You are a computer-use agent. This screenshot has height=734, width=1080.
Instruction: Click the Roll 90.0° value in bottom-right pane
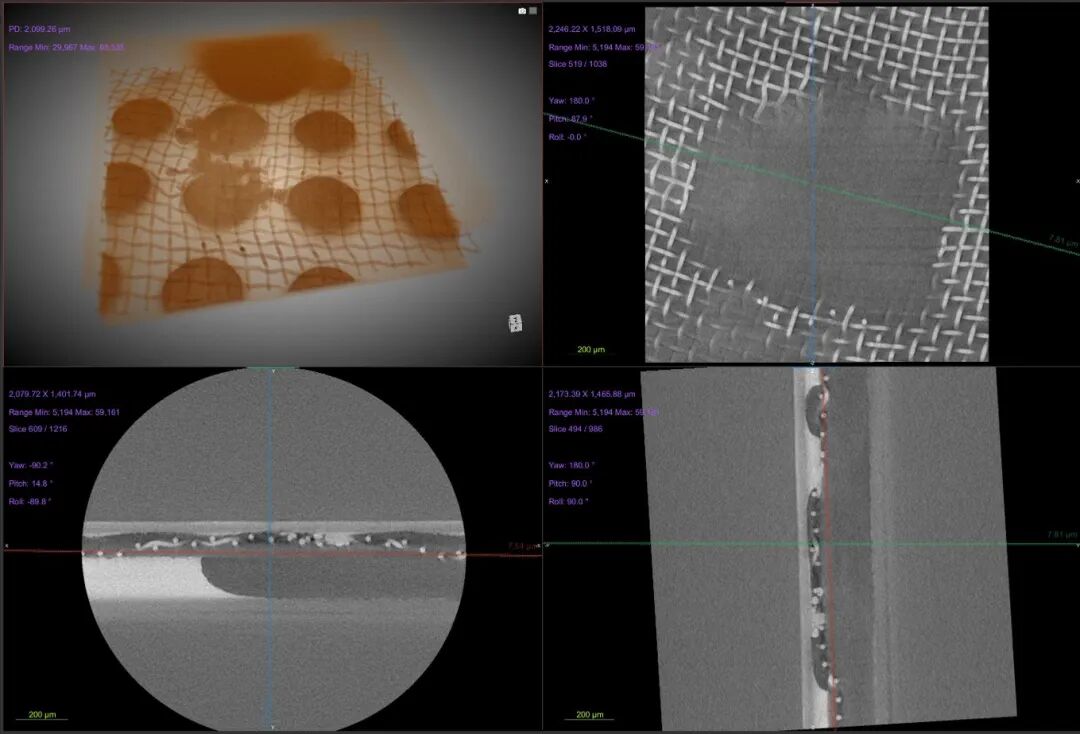[569, 501]
